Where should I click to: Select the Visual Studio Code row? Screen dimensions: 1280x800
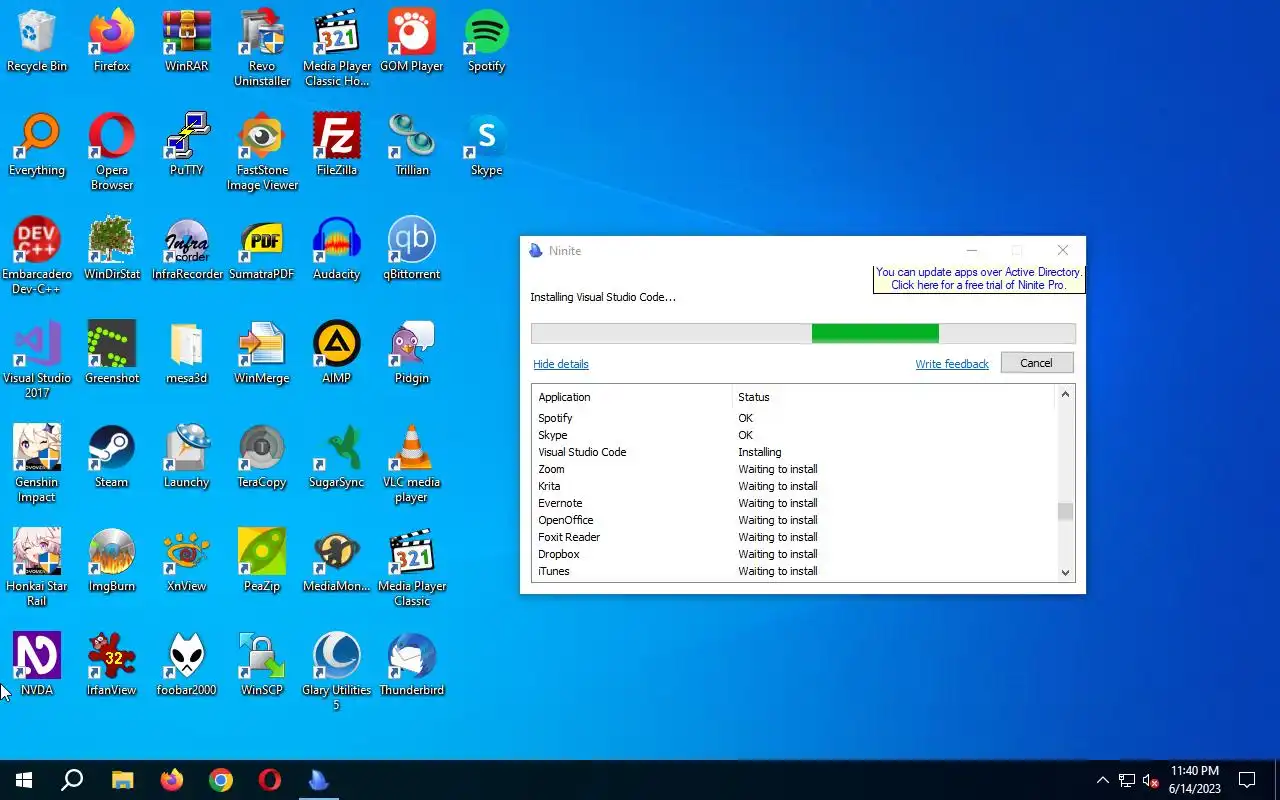point(795,452)
